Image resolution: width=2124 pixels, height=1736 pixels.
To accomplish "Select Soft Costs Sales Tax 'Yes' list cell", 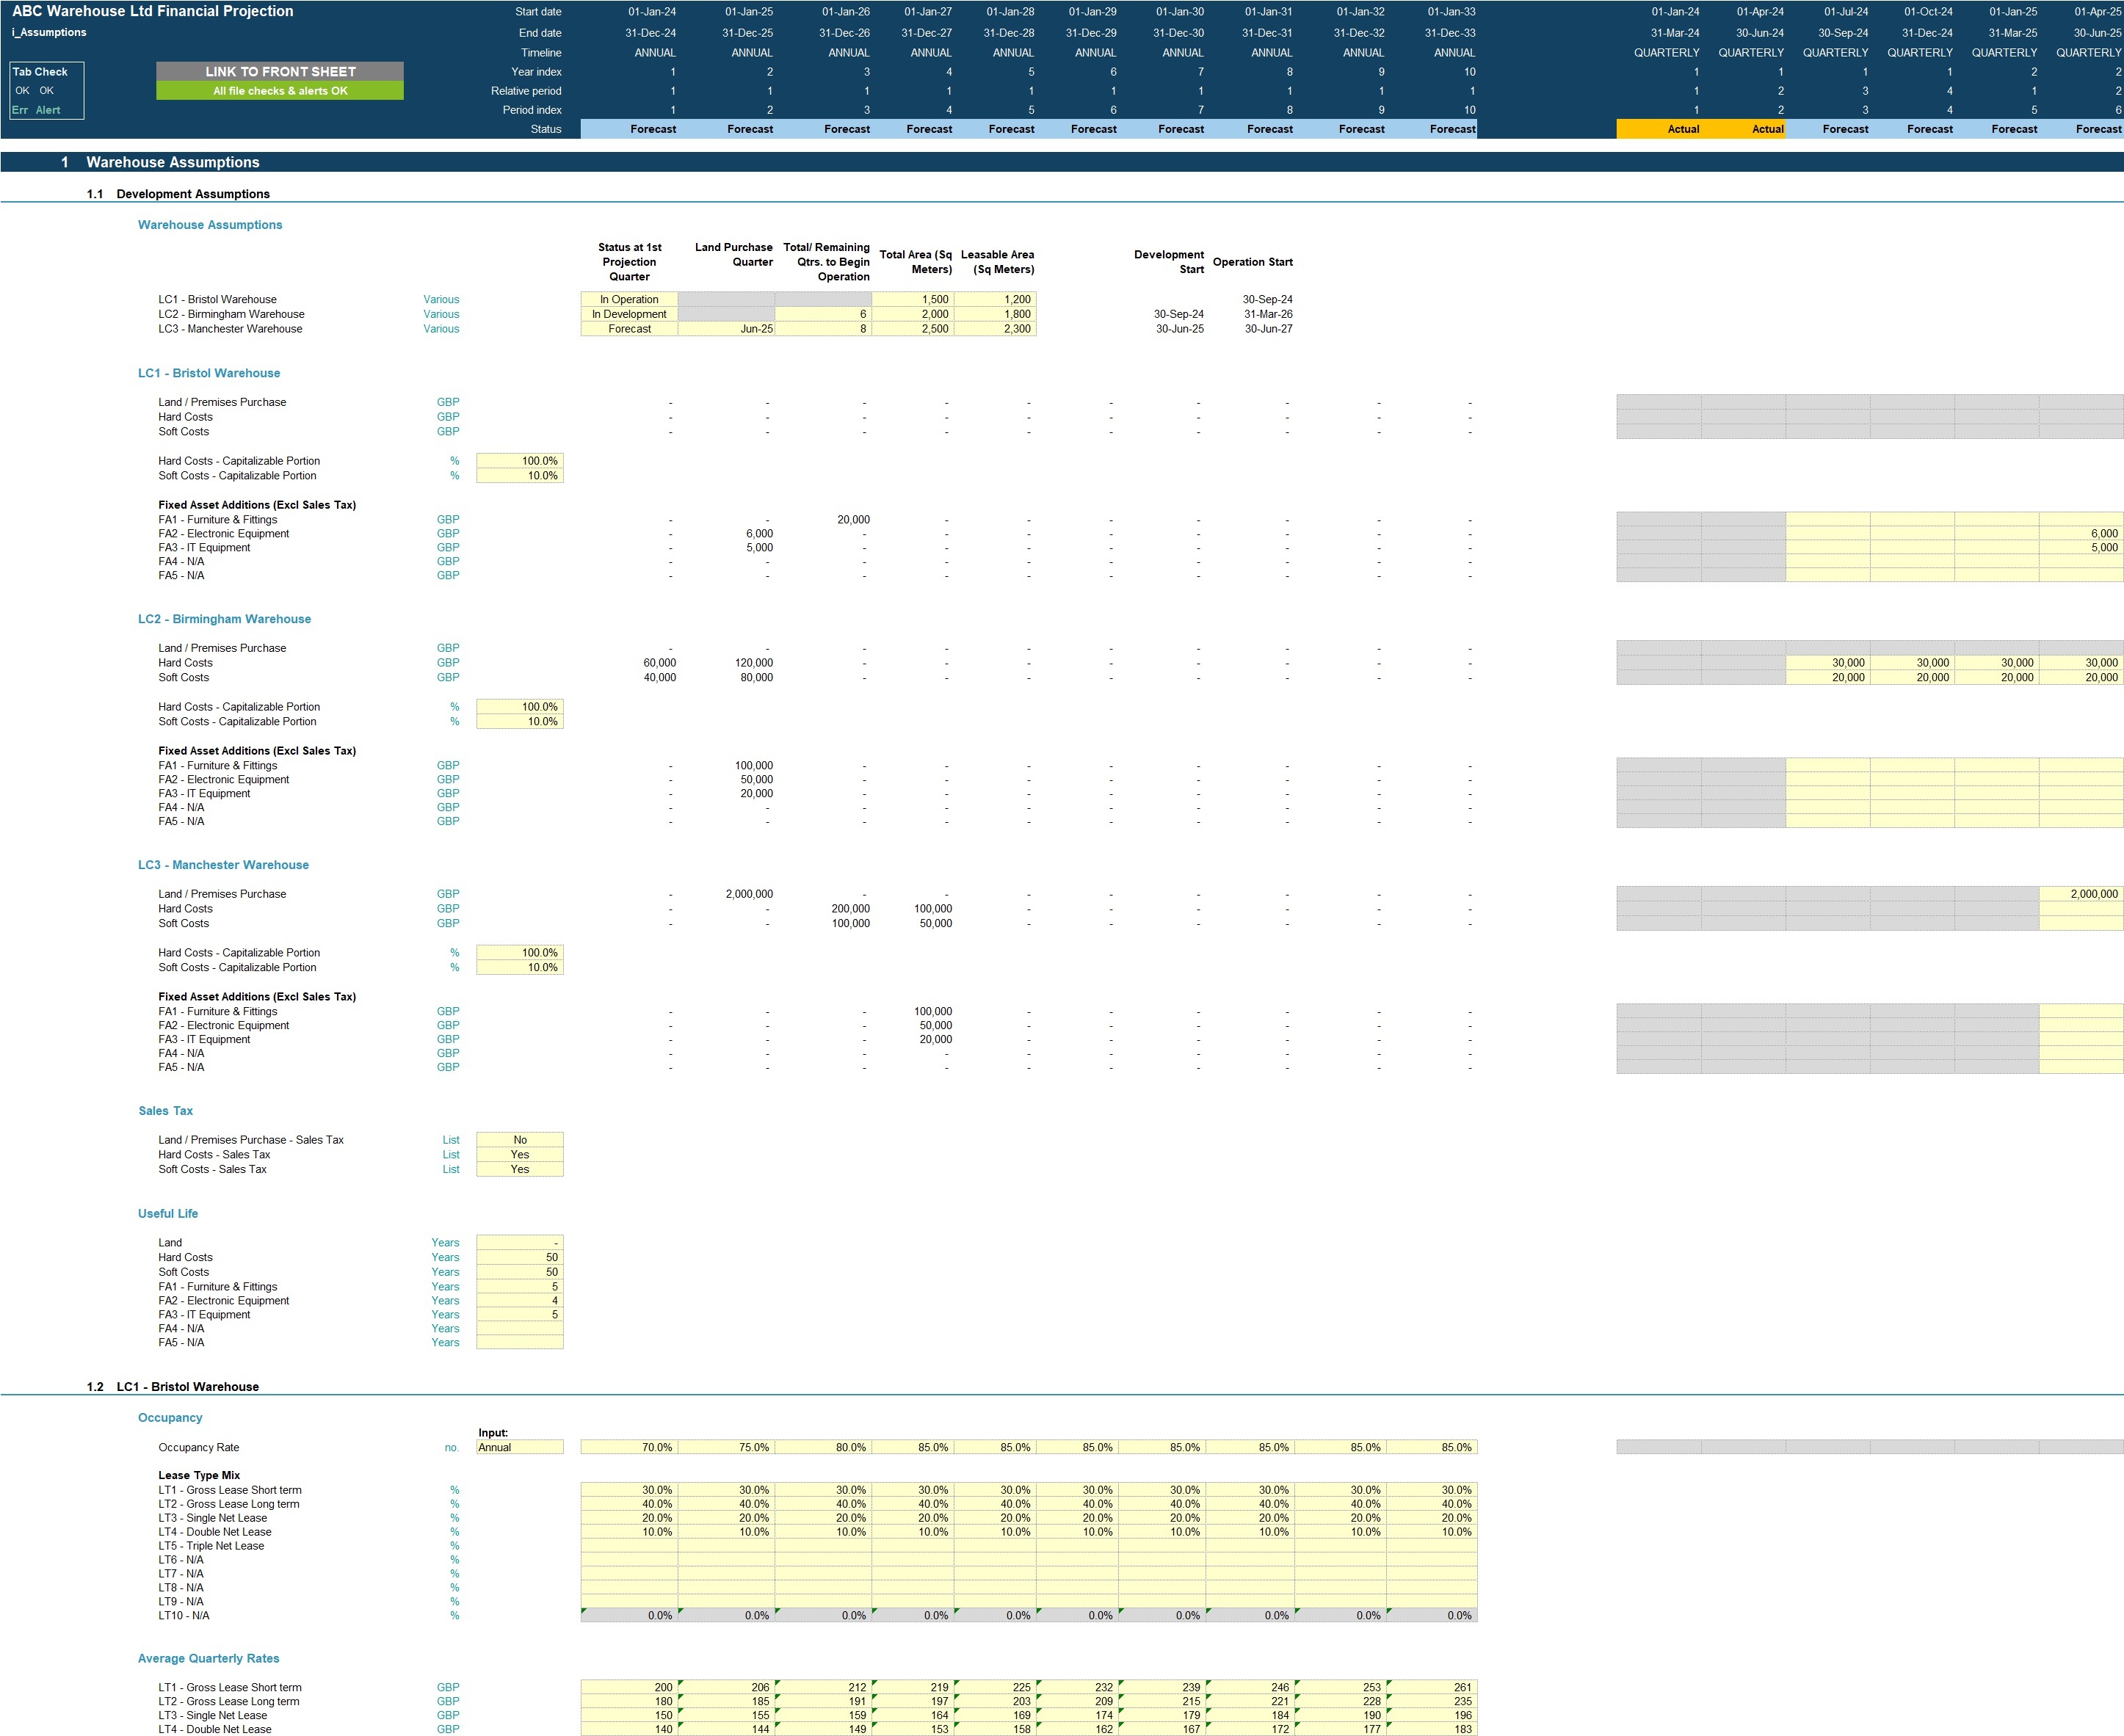I will pos(520,1169).
